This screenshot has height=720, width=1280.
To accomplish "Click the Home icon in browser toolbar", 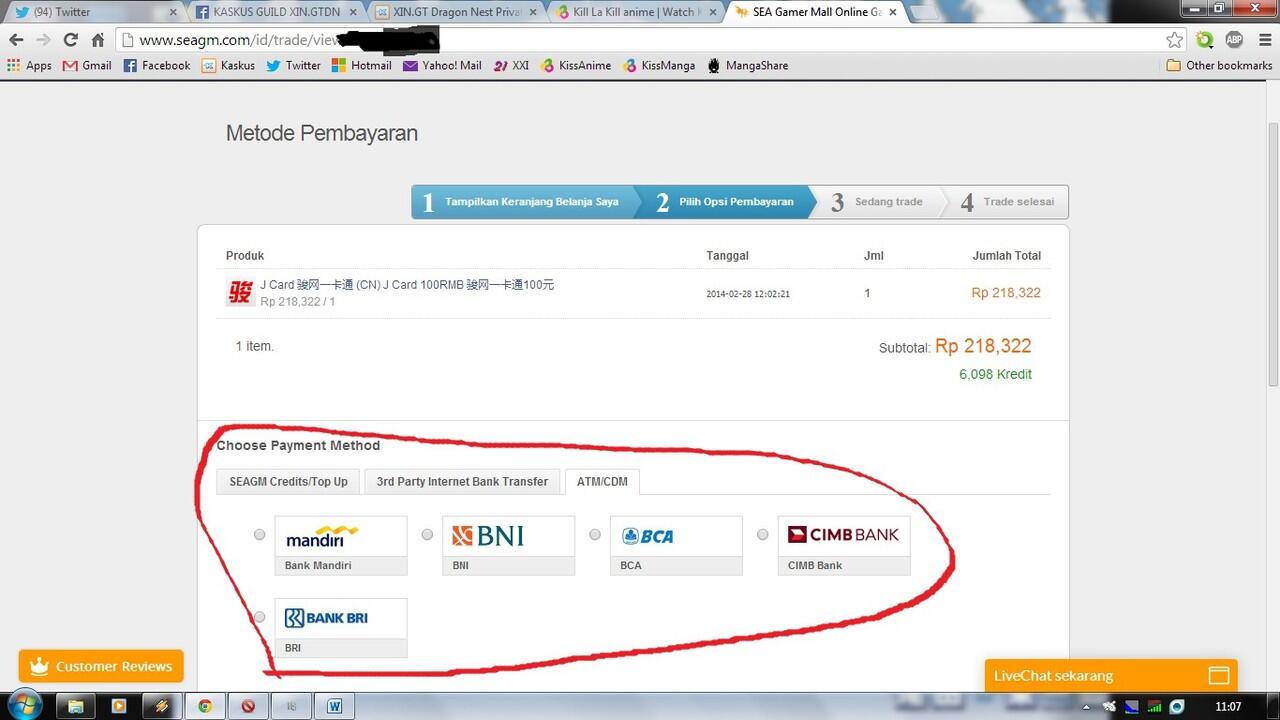I will click(97, 41).
